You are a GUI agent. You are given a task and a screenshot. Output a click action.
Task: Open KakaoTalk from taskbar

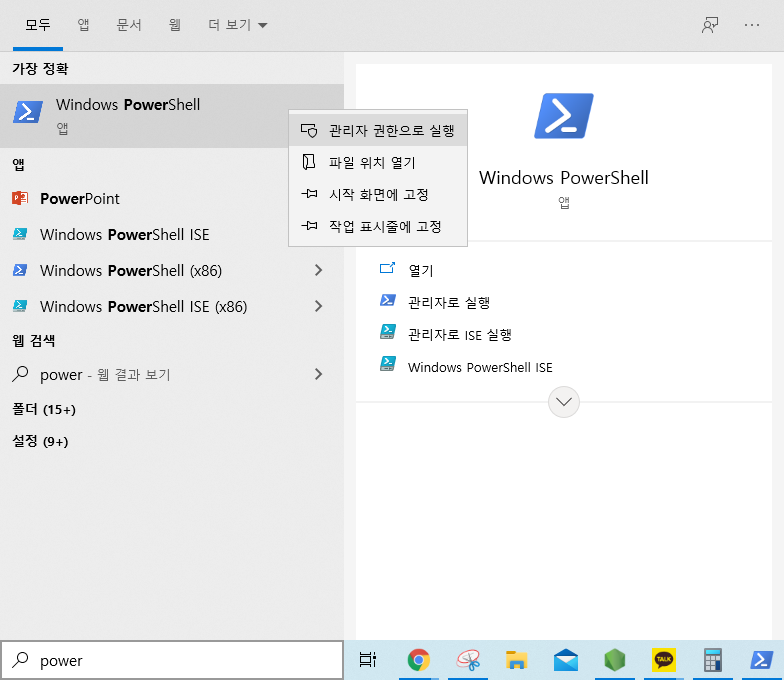point(664,660)
